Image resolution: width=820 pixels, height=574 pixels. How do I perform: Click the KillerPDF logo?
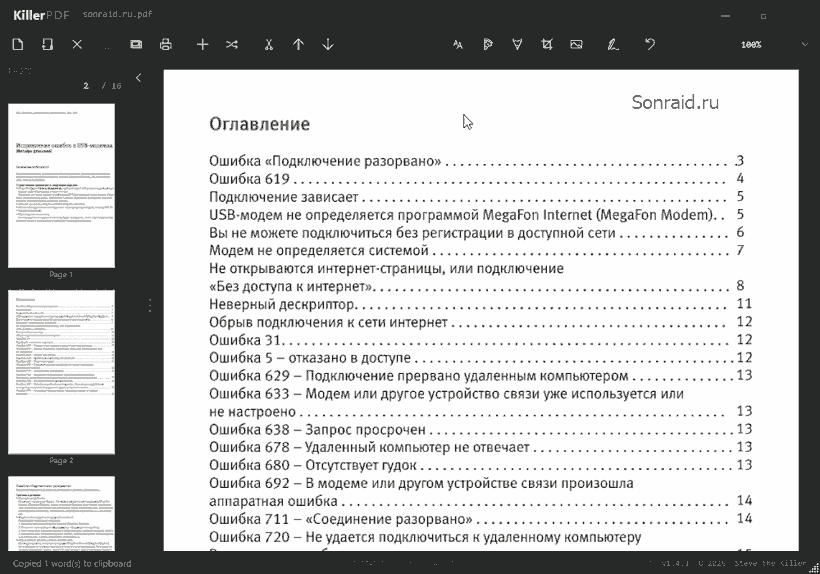(x=41, y=15)
